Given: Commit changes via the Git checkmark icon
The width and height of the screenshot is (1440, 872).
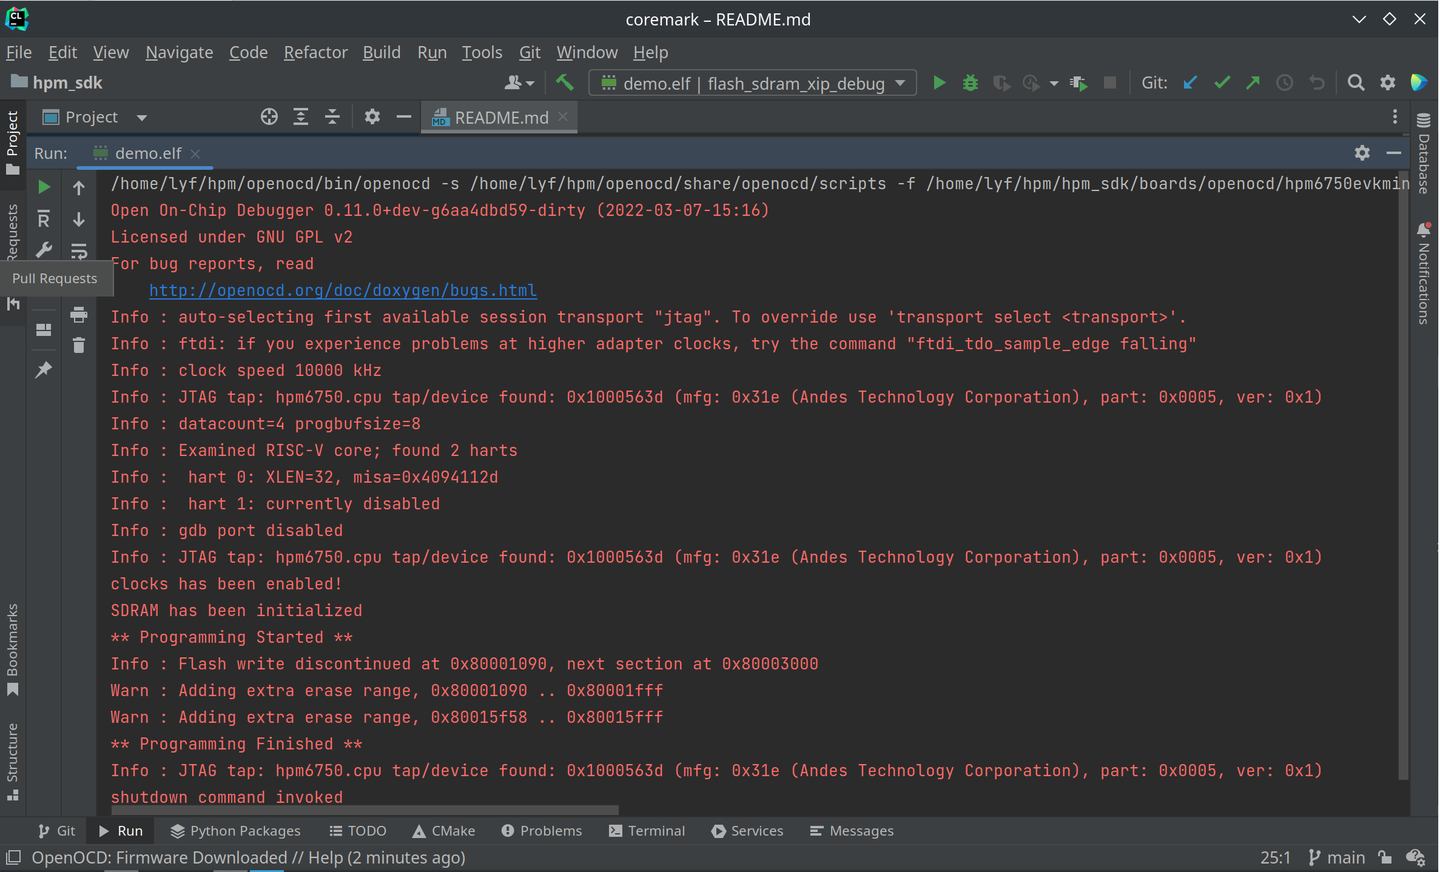Looking at the screenshot, I should point(1221,83).
